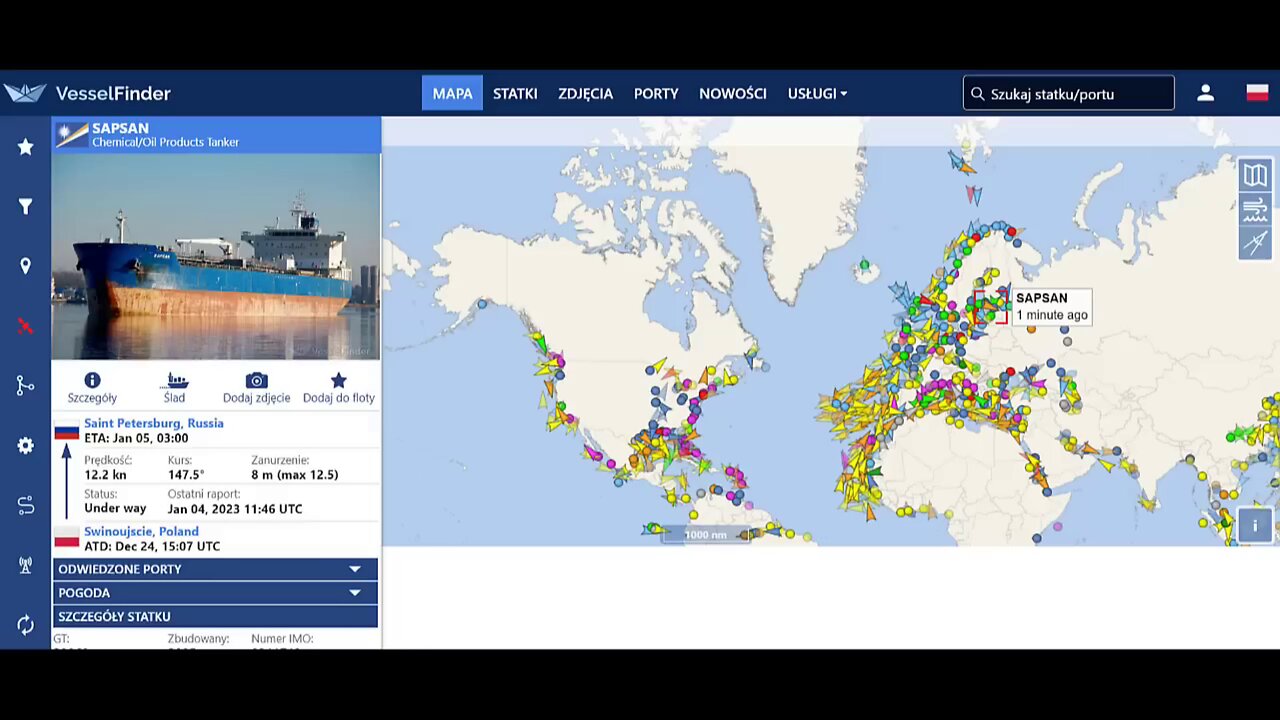Click the Polish flag language selector
This screenshot has height=720, width=1280.
[1257, 93]
